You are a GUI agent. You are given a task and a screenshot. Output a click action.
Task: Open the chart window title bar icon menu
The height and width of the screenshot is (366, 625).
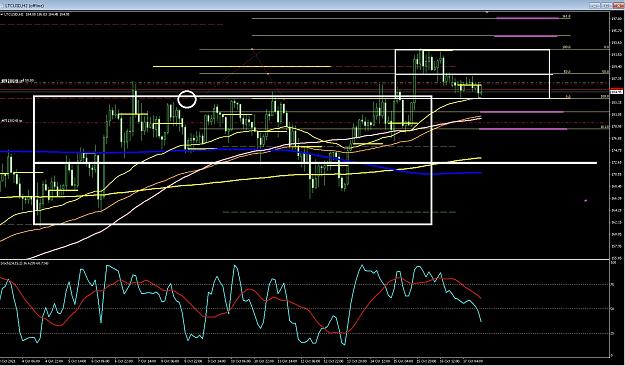click(3, 5)
